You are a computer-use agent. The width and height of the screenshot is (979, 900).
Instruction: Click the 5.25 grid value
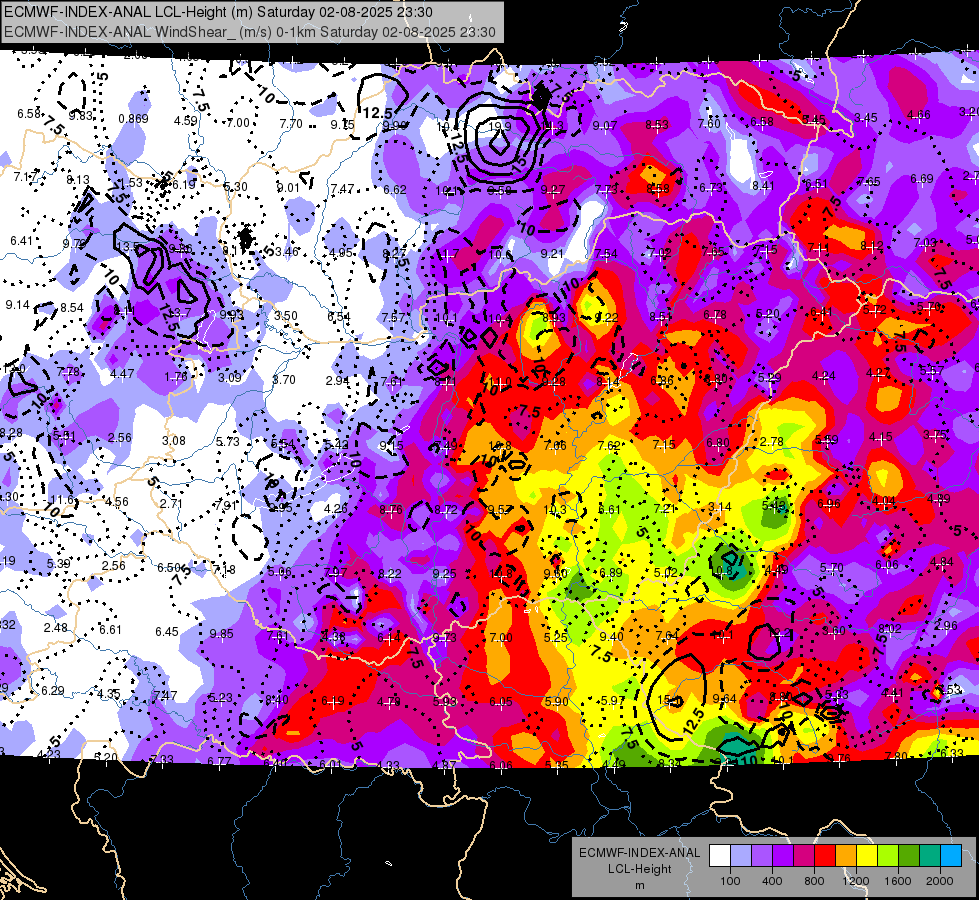556,637
